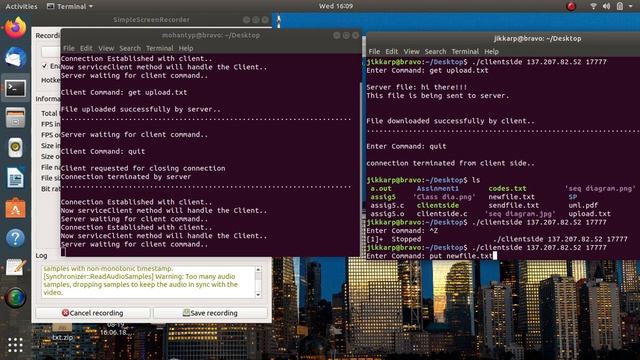Click 'uml.pdf' in the ls listing
This screenshot has height=360, width=640.
583,205
